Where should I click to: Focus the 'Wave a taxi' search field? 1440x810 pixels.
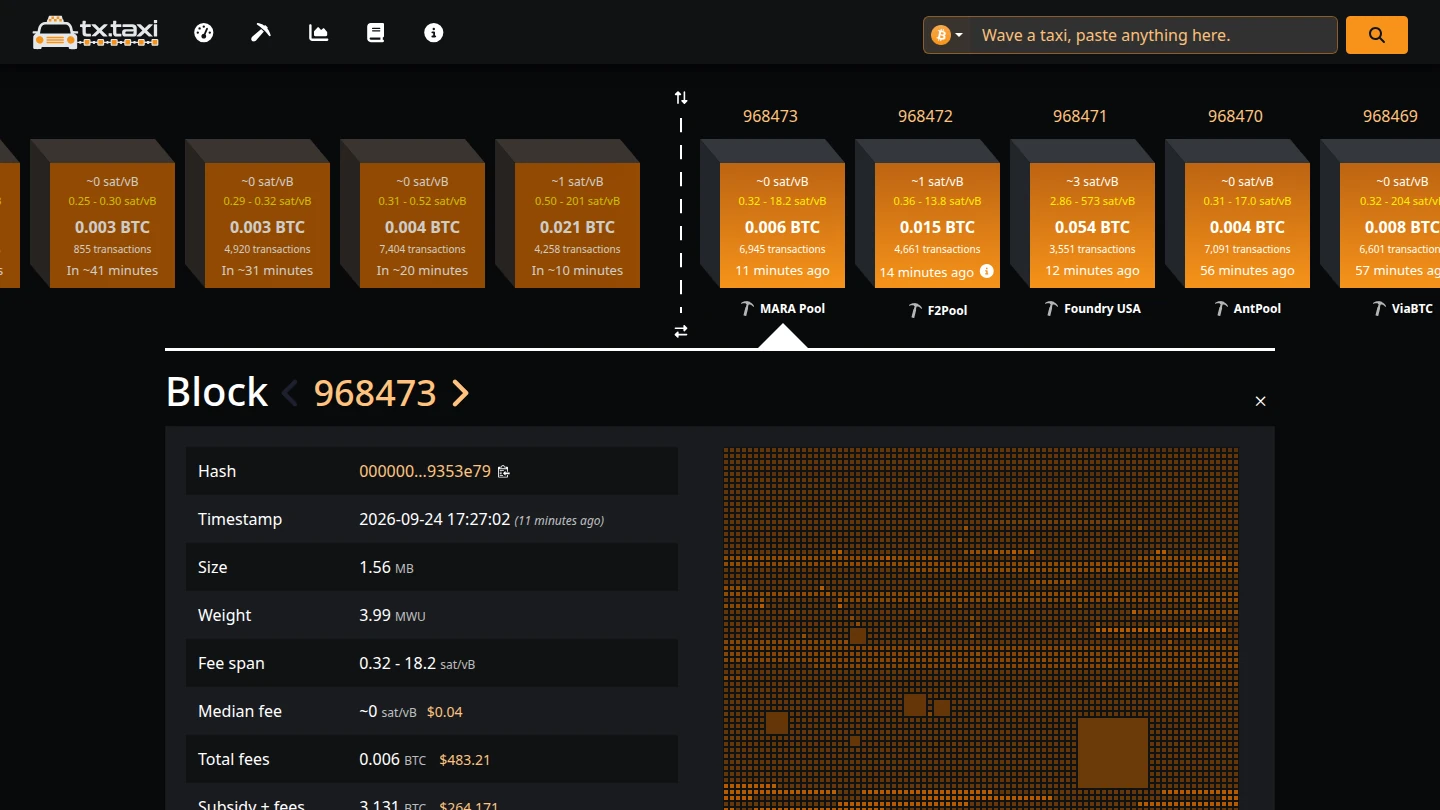click(x=1154, y=35)
